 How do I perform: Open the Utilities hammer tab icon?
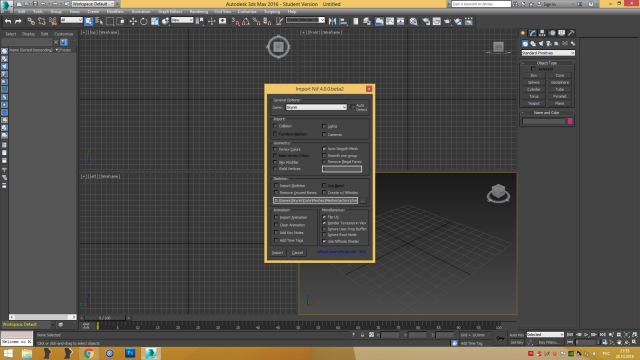click(571, 33)
